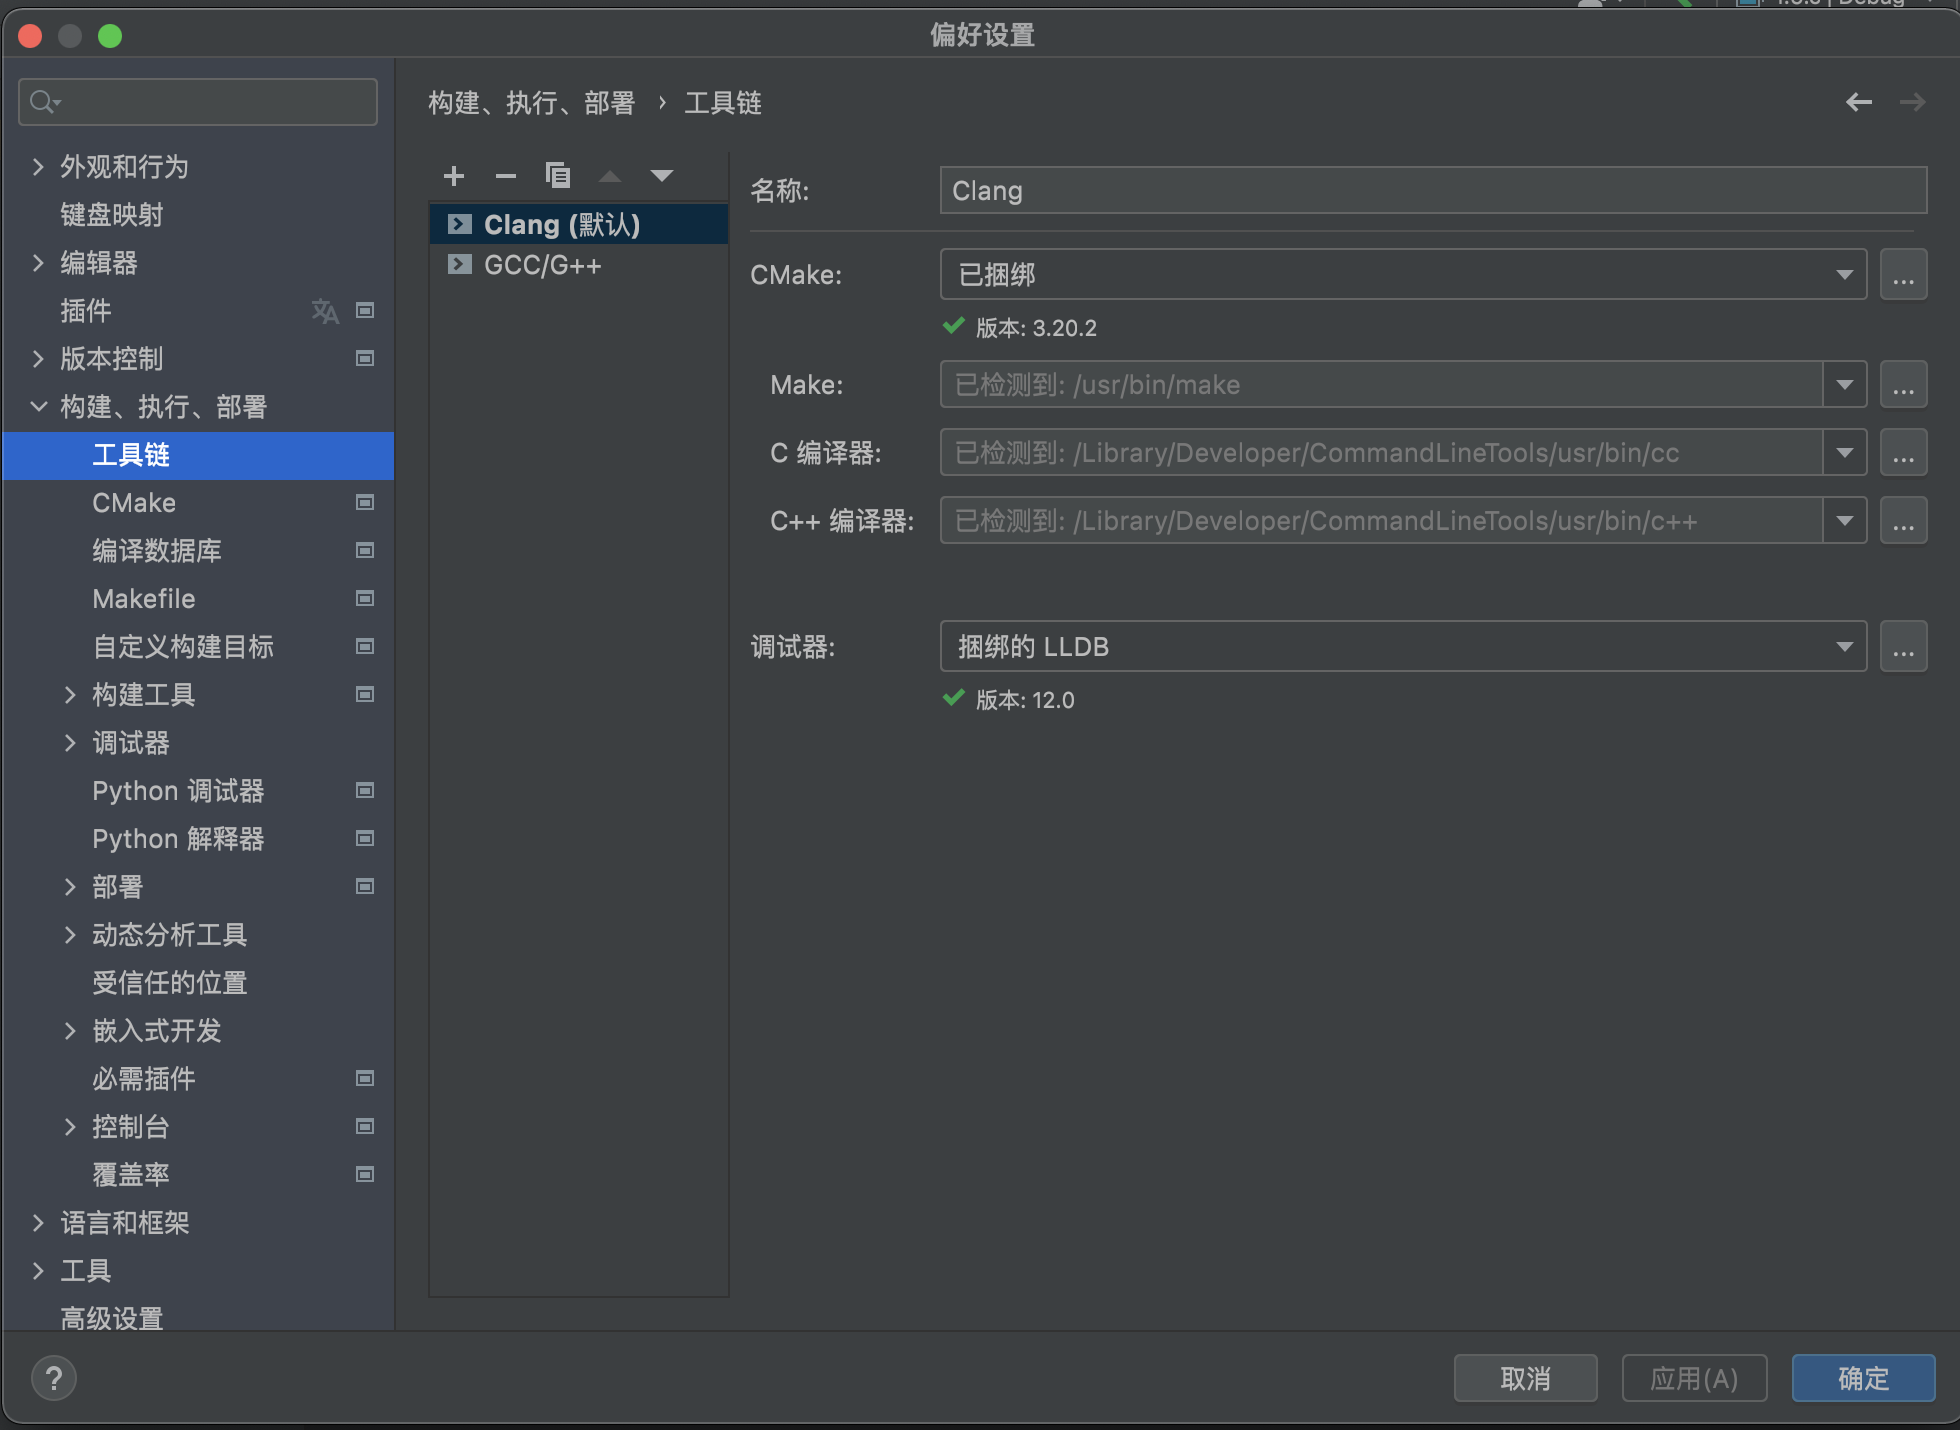The image size is (1960, 1430).
Task: Move Clang toolchain down with the arrow icon
Action: (x=662, y=175)
